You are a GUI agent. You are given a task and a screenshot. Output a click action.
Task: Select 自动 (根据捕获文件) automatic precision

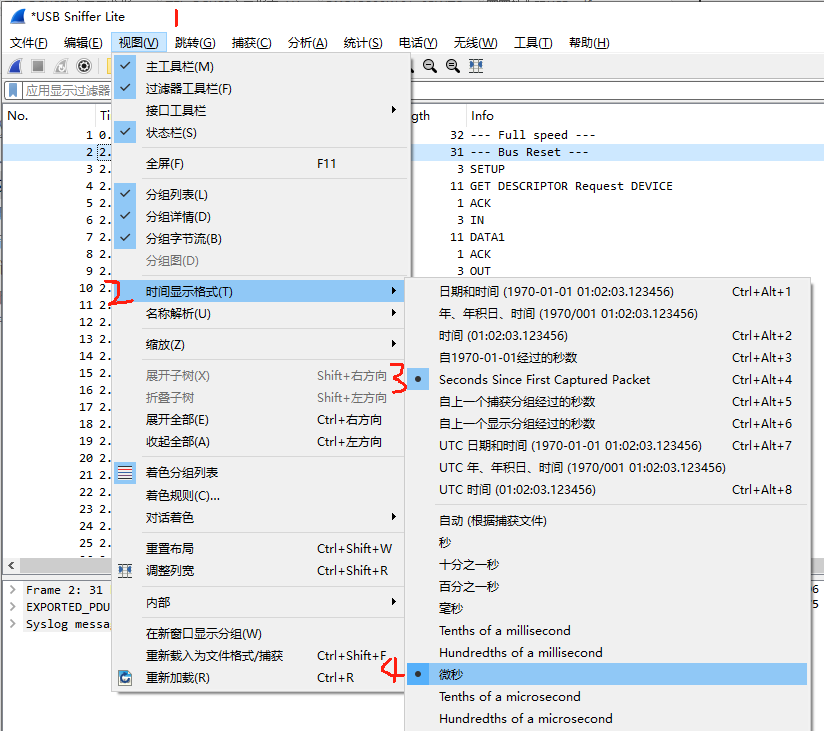(607, 521)
